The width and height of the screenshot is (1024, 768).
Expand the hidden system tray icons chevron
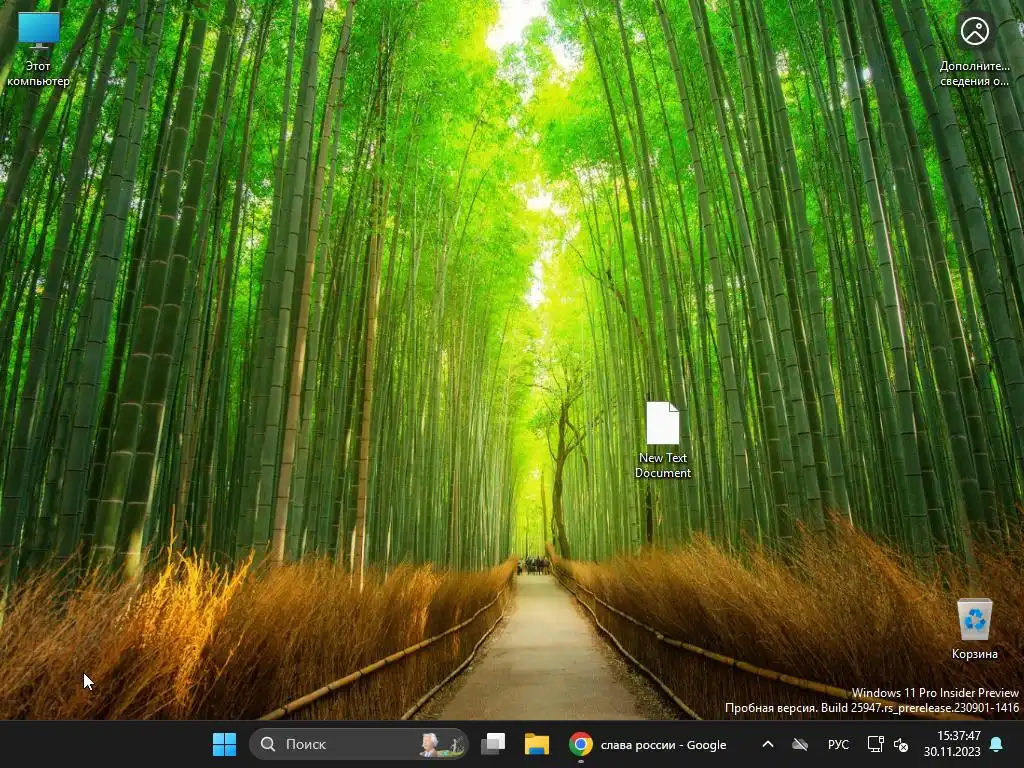pos(768,744)
